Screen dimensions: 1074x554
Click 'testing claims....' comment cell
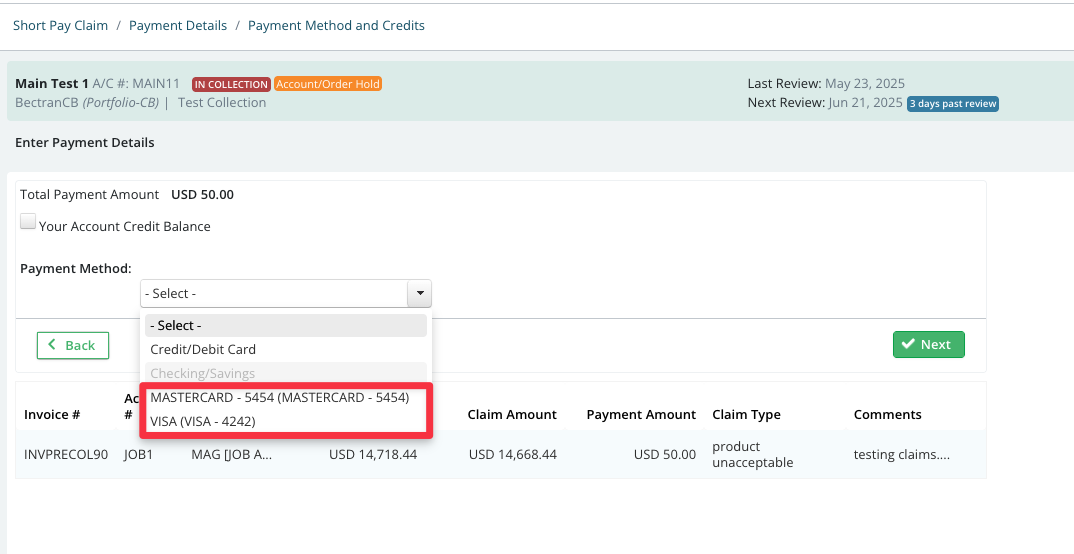901,454
